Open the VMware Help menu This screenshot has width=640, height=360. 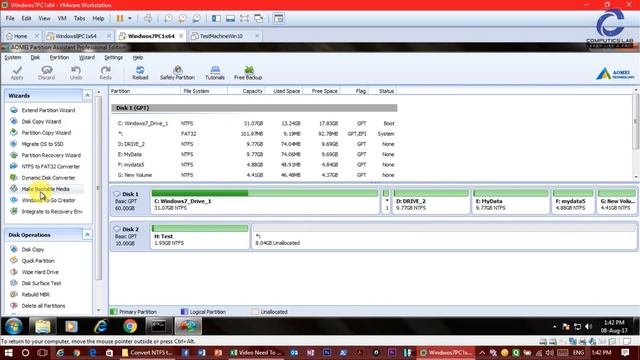tap(98, 18)
